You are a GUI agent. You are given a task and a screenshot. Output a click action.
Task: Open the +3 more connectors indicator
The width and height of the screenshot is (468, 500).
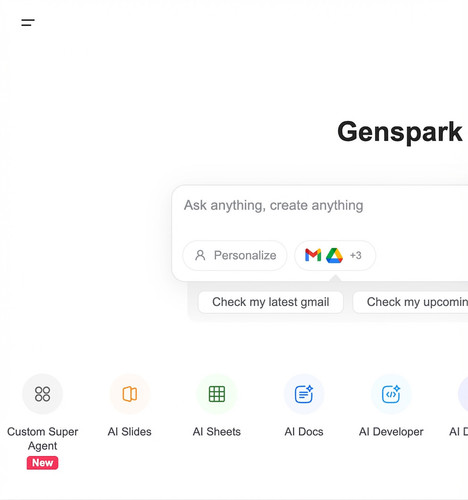coord(356,255)
